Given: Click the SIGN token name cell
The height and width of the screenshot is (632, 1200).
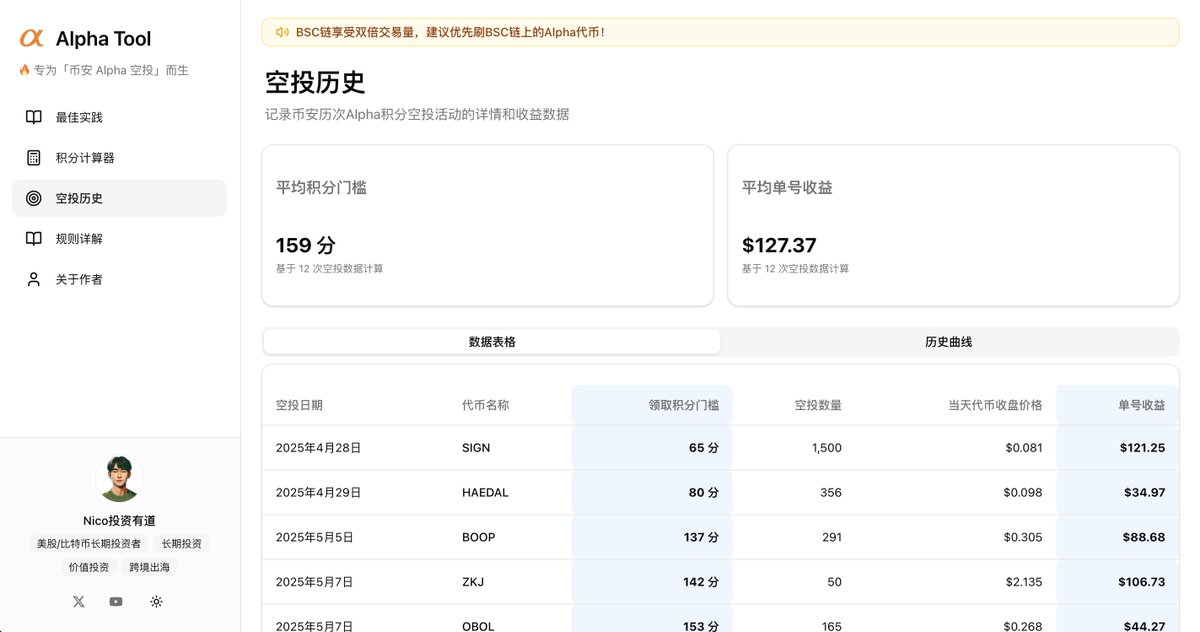Looking at the screenshot, I should coord(476,448).
